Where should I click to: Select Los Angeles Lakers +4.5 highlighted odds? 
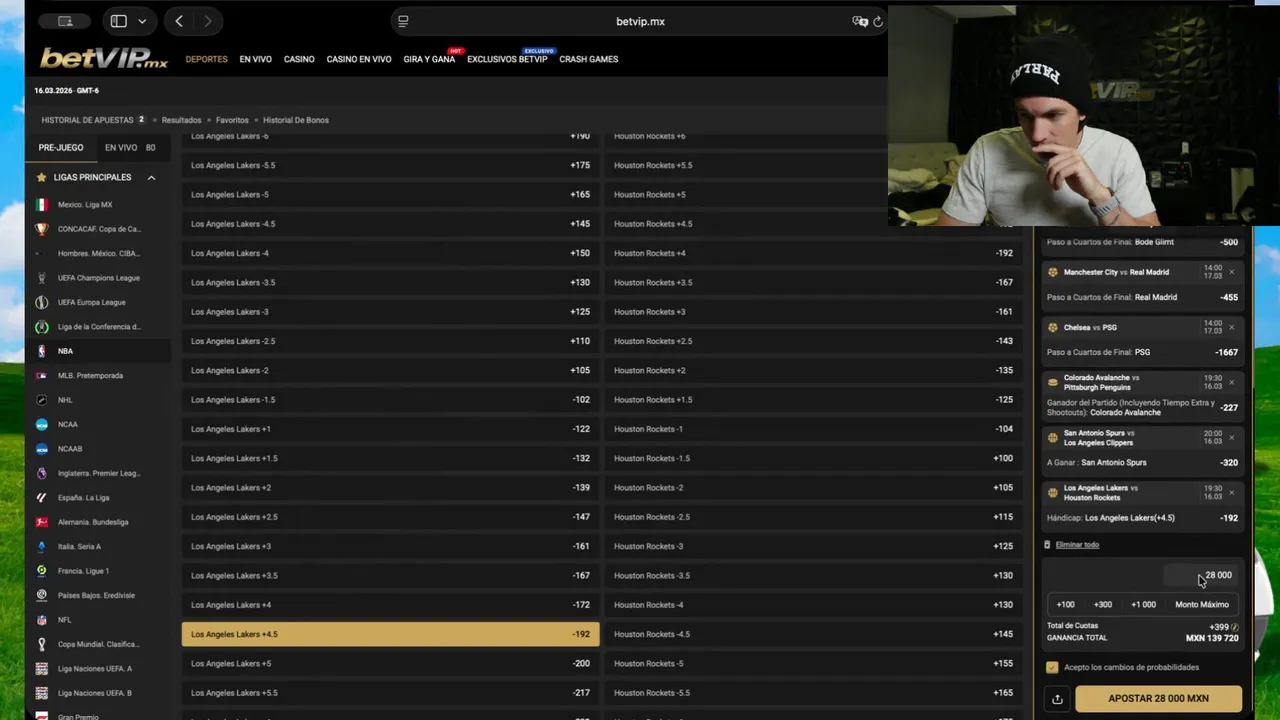pos(390,634)
